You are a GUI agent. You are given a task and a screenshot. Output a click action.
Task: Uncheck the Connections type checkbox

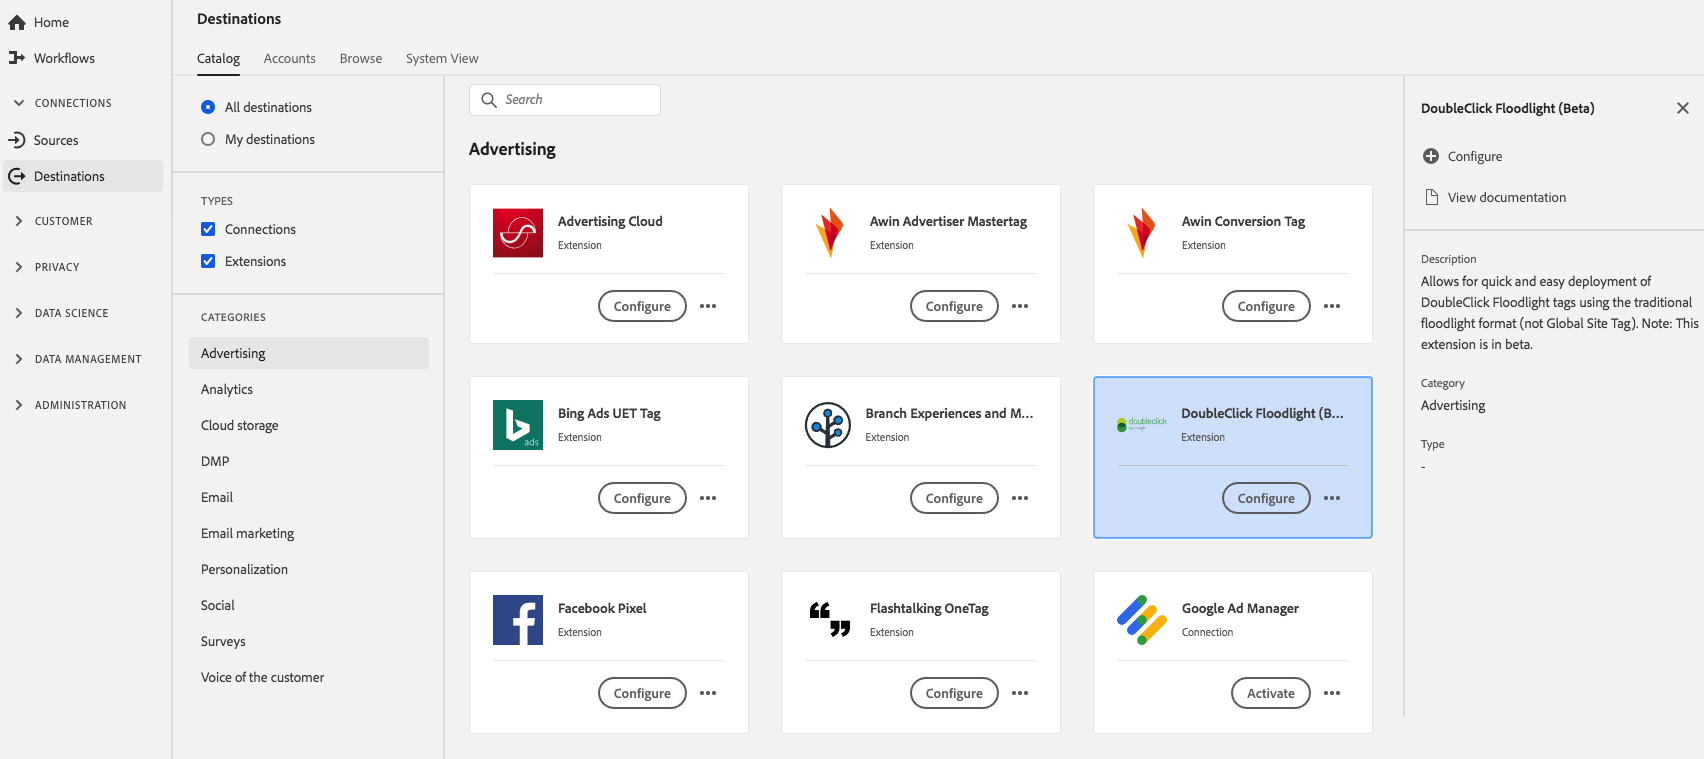pos(208,229)
